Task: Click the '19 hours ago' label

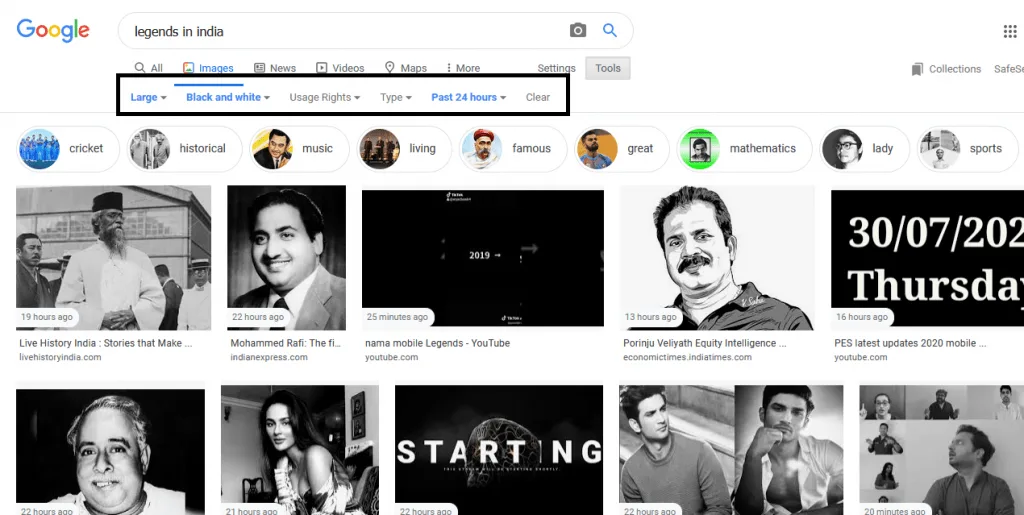Action: [x=46, y=317]
